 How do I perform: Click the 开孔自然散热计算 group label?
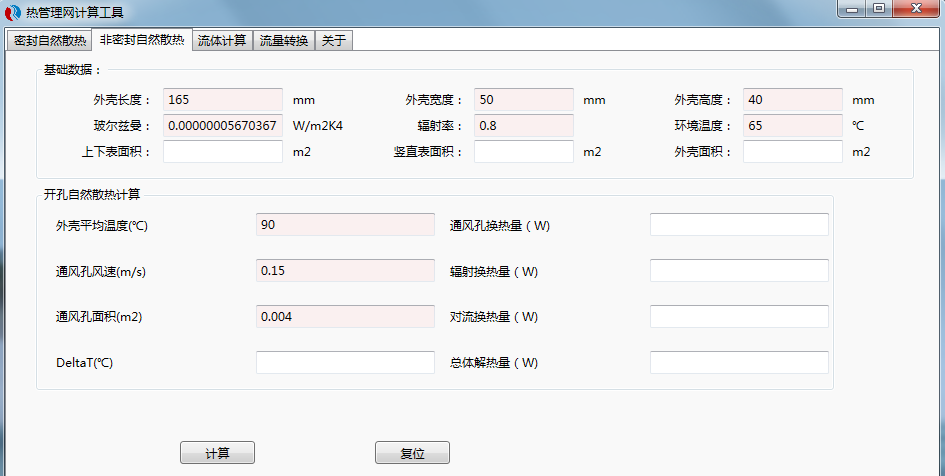[92, 194]
